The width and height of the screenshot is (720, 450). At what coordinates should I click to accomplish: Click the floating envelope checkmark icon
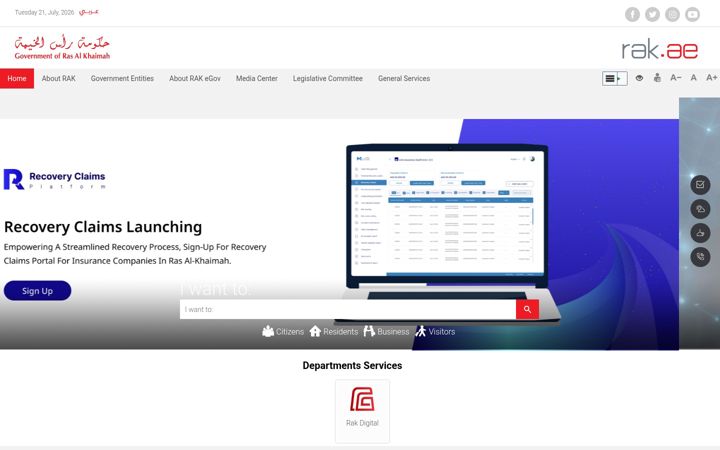click(700, 185)
